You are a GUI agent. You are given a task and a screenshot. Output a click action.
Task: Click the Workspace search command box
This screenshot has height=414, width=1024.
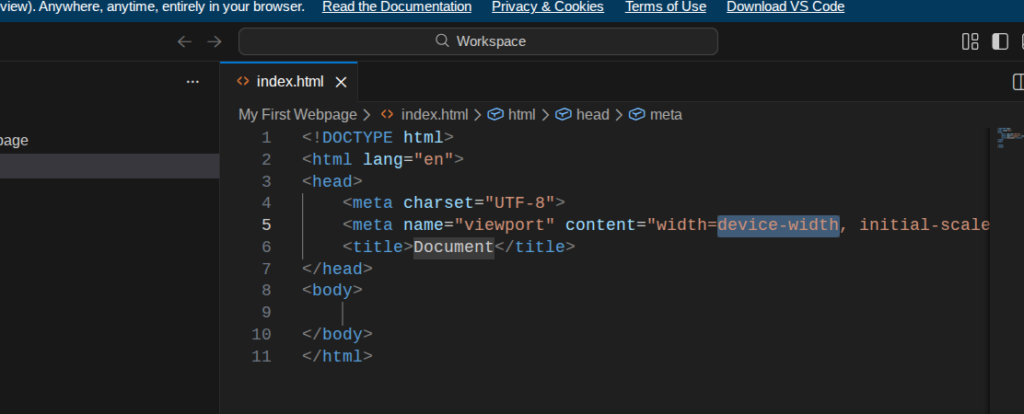click(478, 41)
